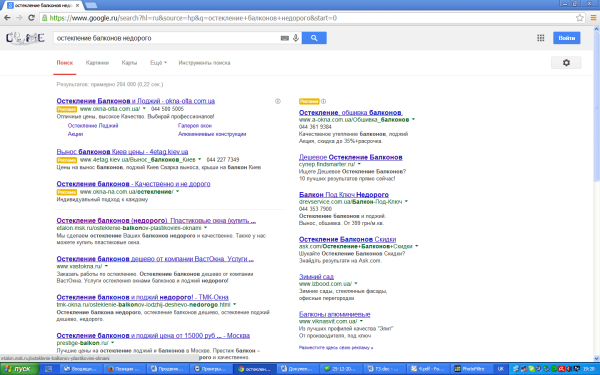Screen dimensions: 600x375
Task: Show info icon next to right-column Реклама label
Action: 323,101
